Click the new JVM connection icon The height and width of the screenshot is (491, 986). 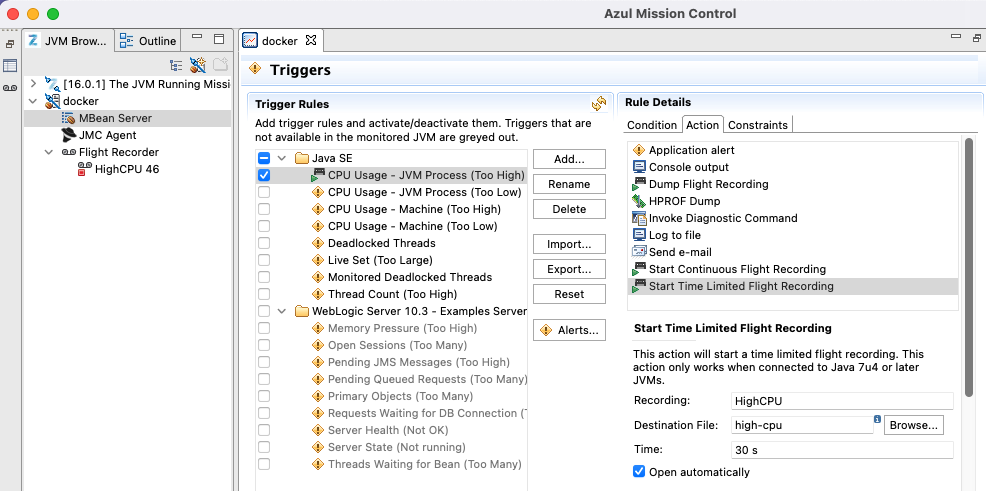[198, 65]
